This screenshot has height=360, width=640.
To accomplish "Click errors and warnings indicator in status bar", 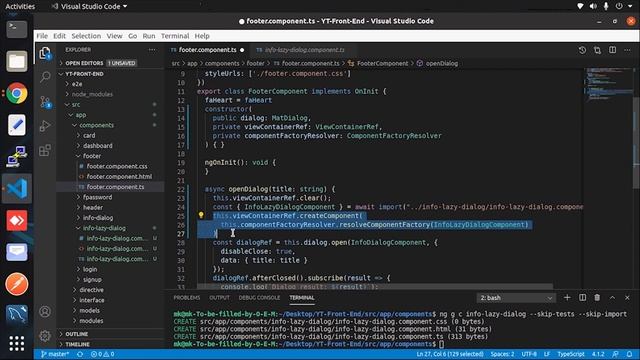I will coord(102,354).
